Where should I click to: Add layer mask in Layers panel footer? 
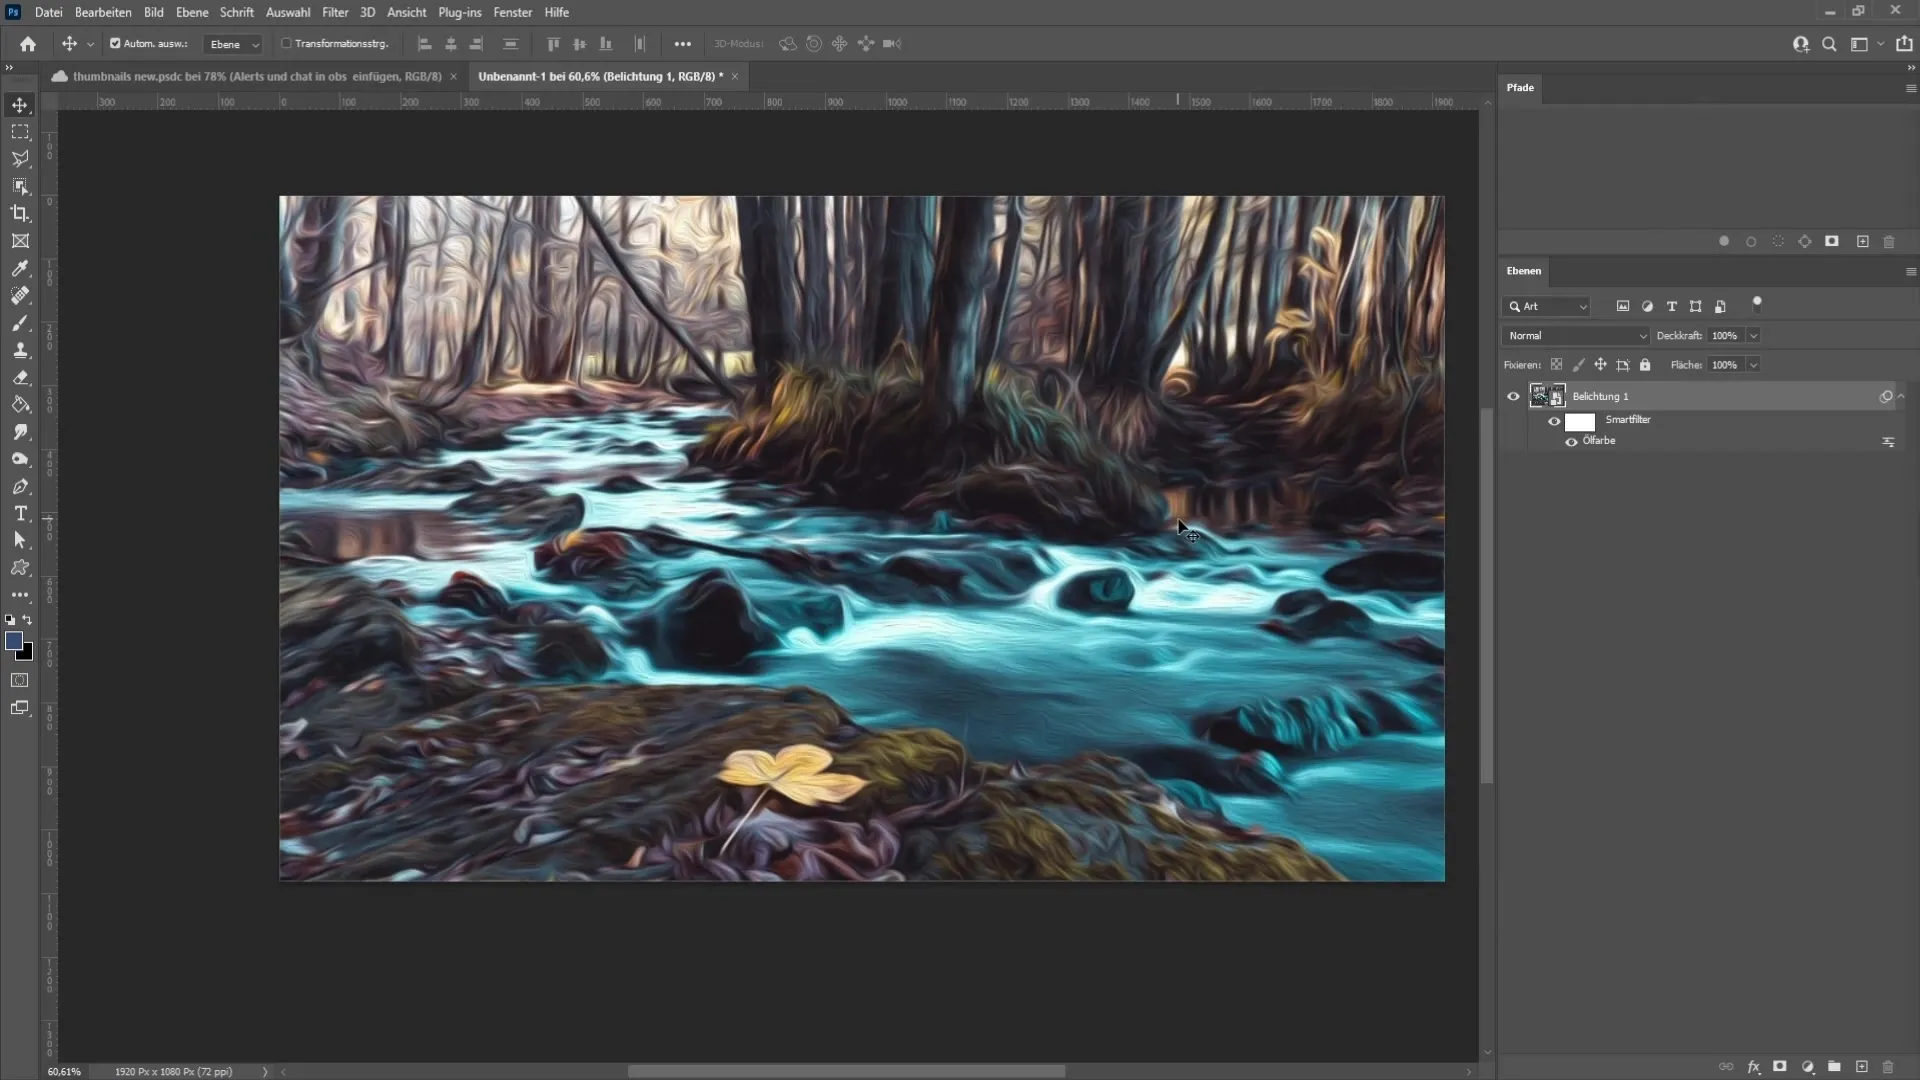pos(1780,1067)
